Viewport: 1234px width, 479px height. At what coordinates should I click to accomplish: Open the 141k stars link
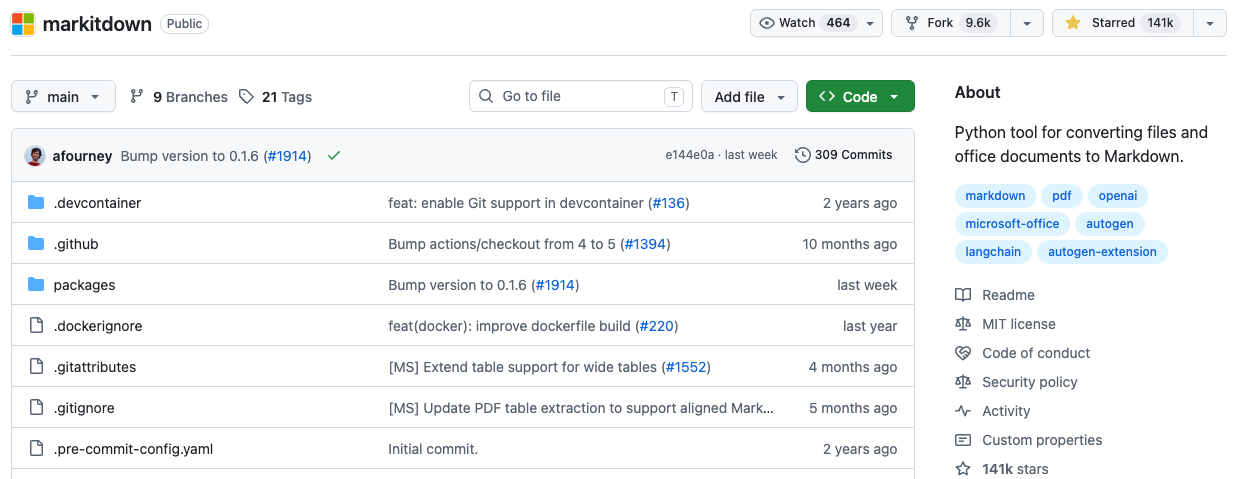click(1002, 469)
